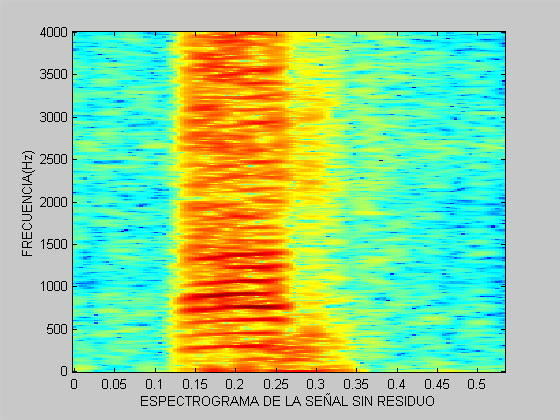
Task: Click the 0.2 time tick label
Action: pyautogui.click(x=235, y=384)
